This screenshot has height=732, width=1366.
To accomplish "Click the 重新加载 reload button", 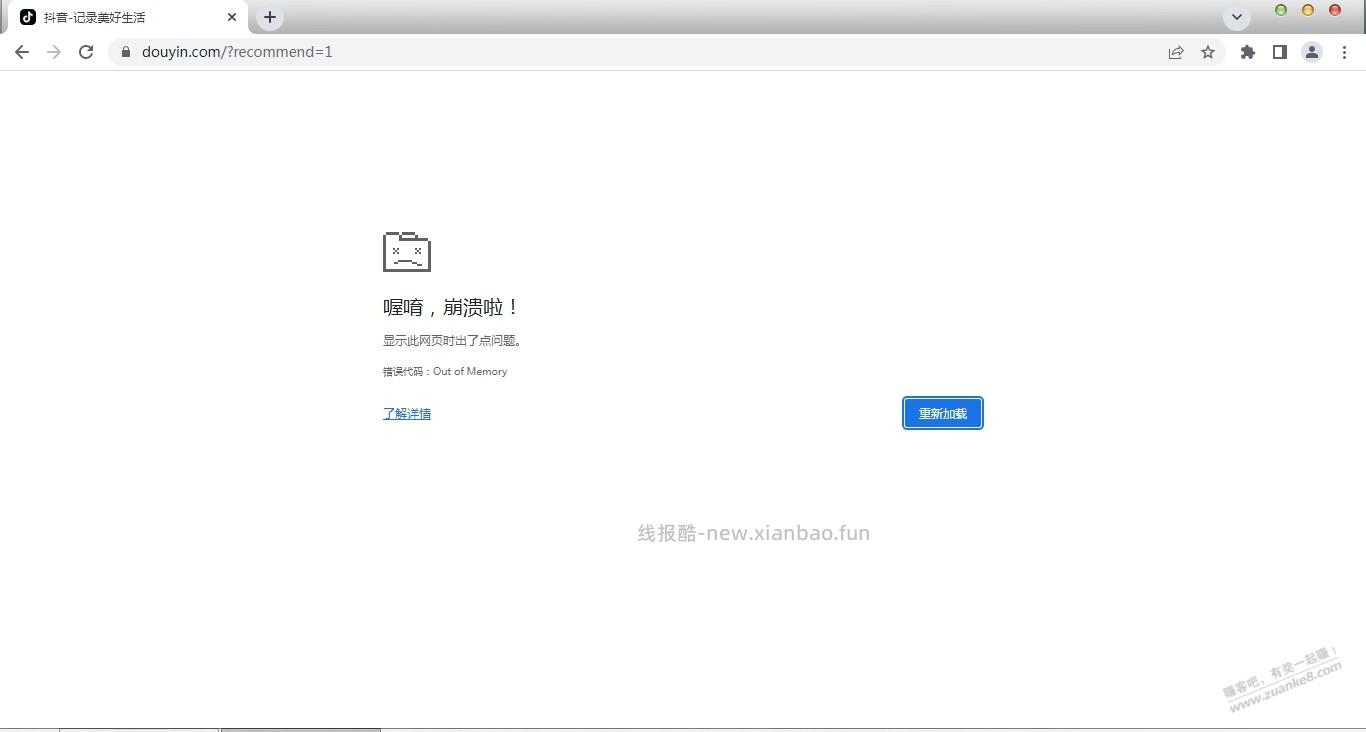I will (x=941, y=413).
